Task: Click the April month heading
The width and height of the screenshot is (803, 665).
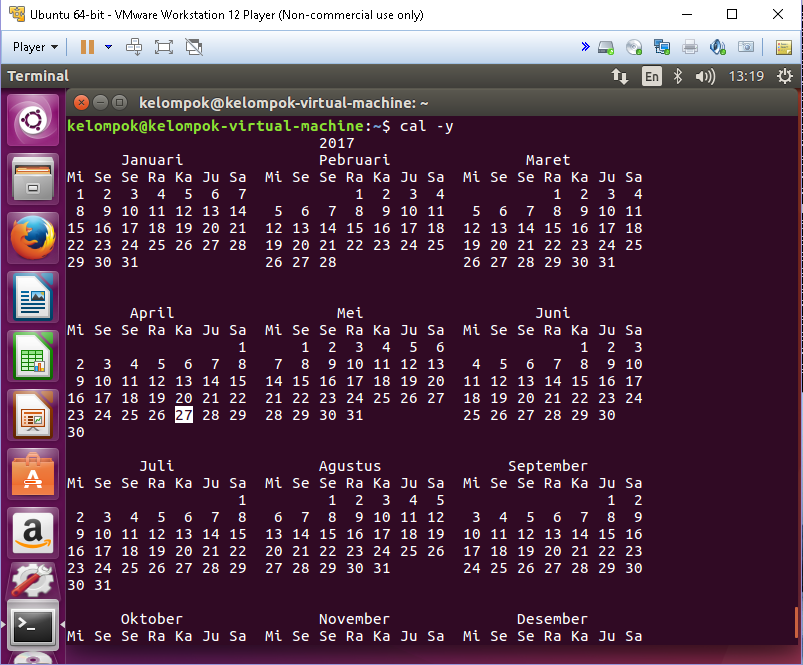Action: point(152,313)
